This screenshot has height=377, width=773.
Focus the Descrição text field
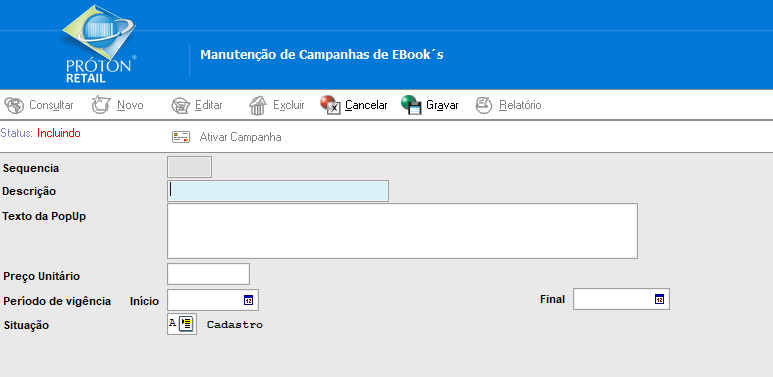click(278, 191)
